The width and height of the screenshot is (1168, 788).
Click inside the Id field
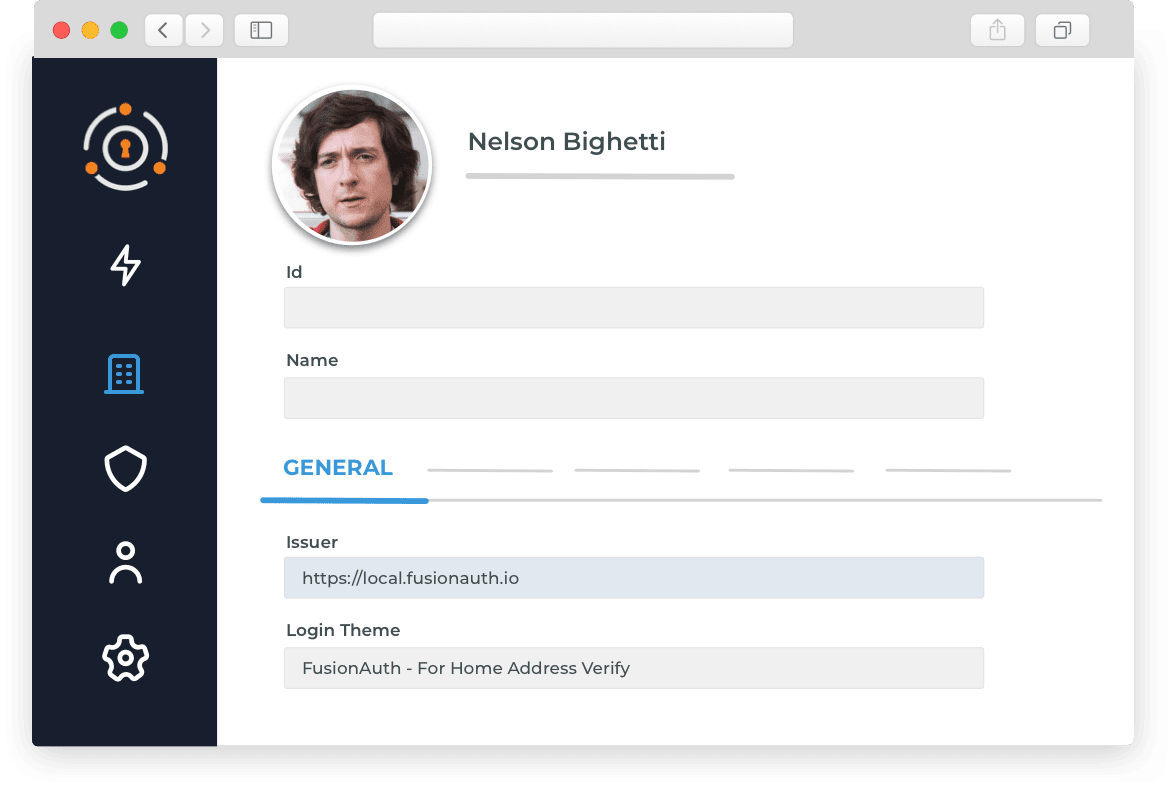pos(633,307)
